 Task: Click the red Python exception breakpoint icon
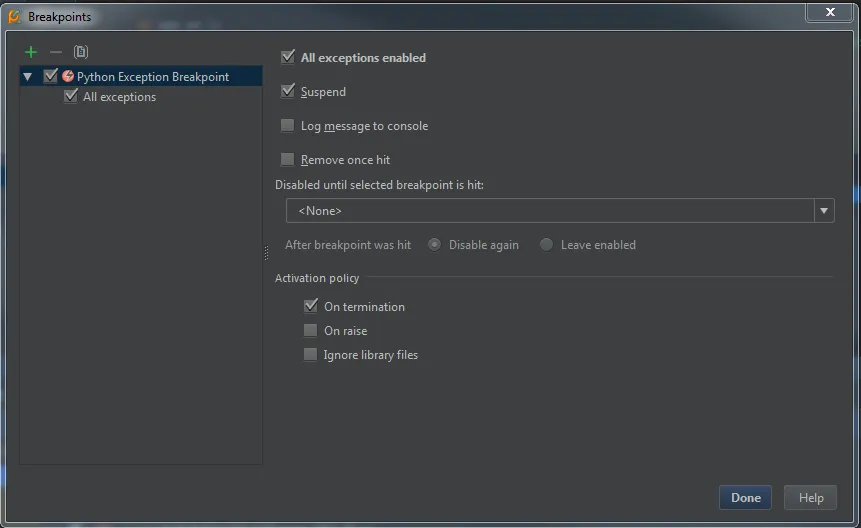tap(68, 76)
